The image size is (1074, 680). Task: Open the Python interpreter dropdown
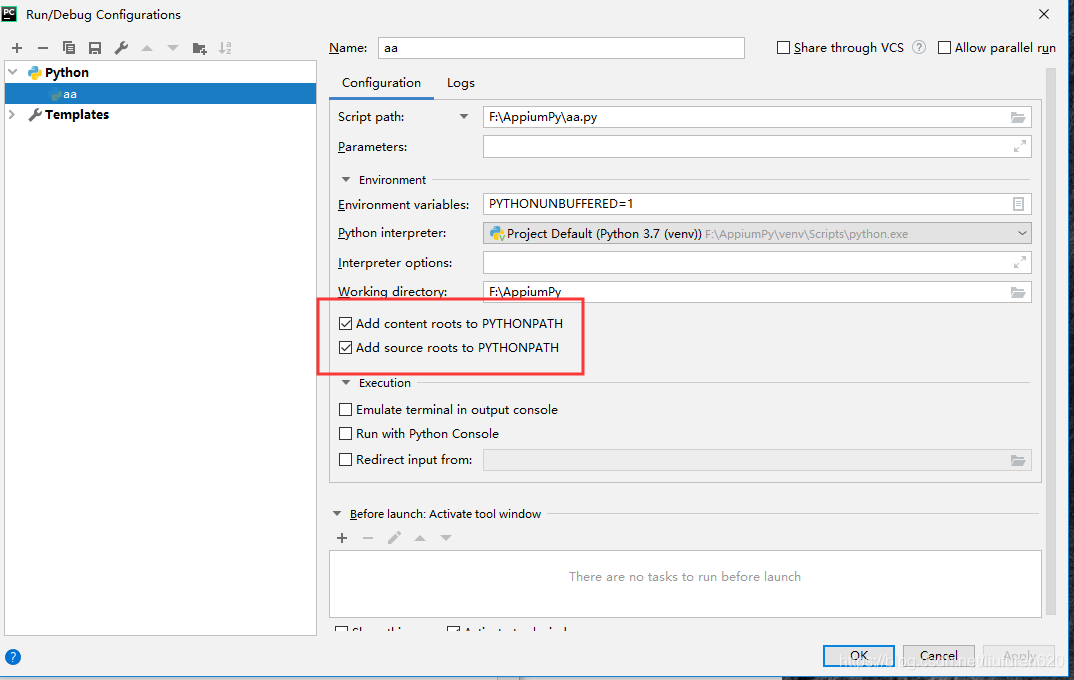[1022, 232]
